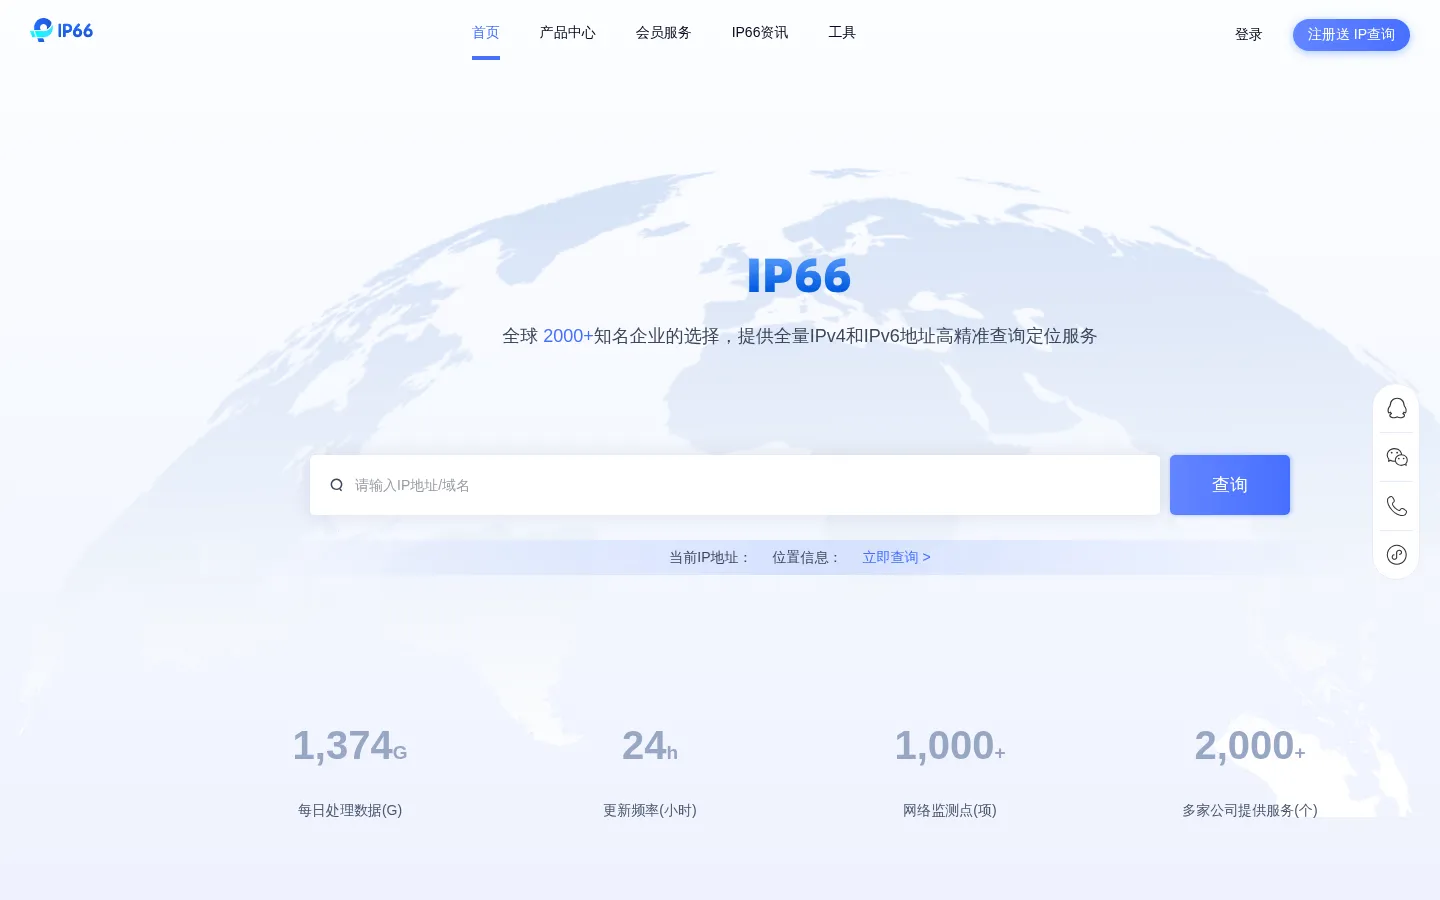This screenshot has height=900, width=1440.
Task: Open 工具 menu
Action: pos(842,33)
